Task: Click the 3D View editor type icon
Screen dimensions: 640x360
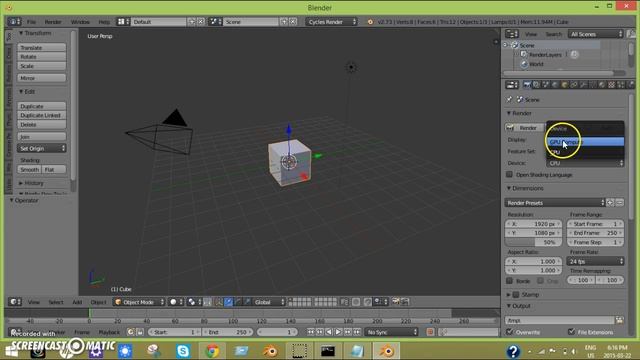Action: 15,302
